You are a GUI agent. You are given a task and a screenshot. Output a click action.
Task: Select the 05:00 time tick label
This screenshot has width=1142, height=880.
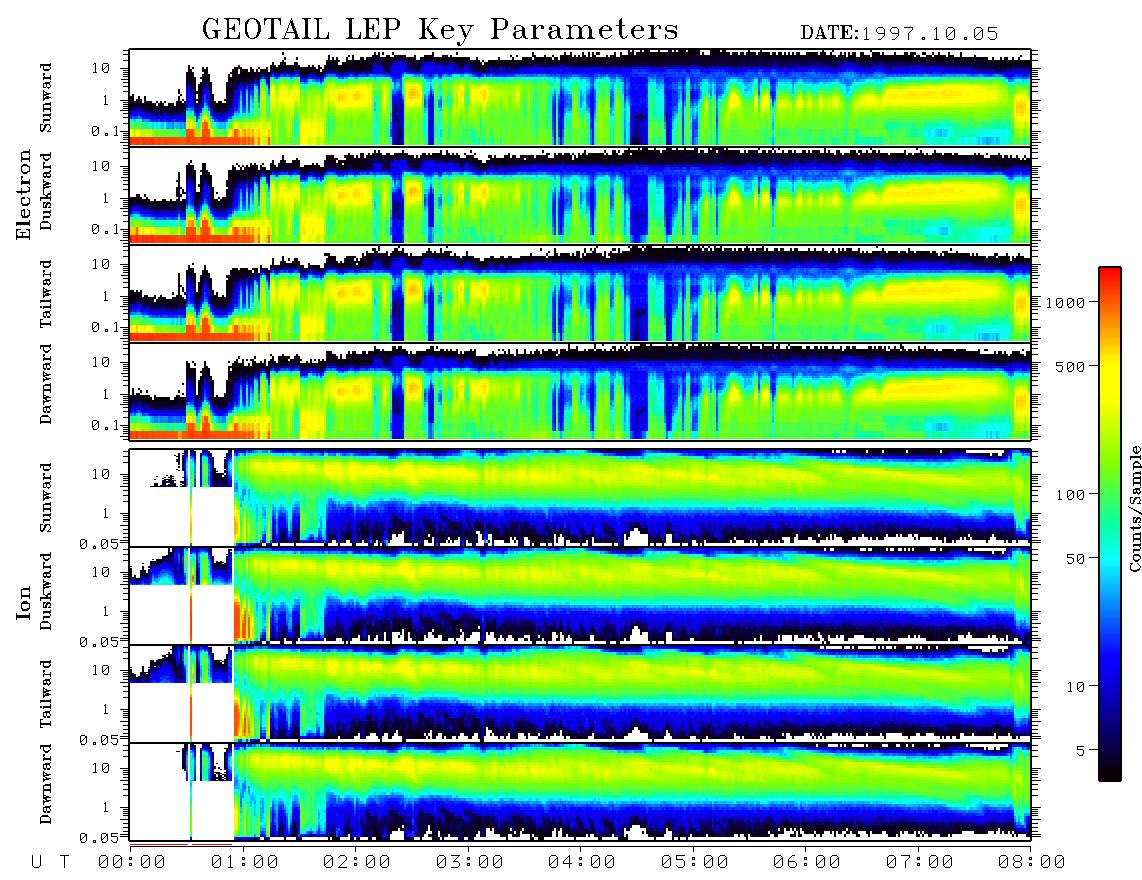click(x=695, y=862)
